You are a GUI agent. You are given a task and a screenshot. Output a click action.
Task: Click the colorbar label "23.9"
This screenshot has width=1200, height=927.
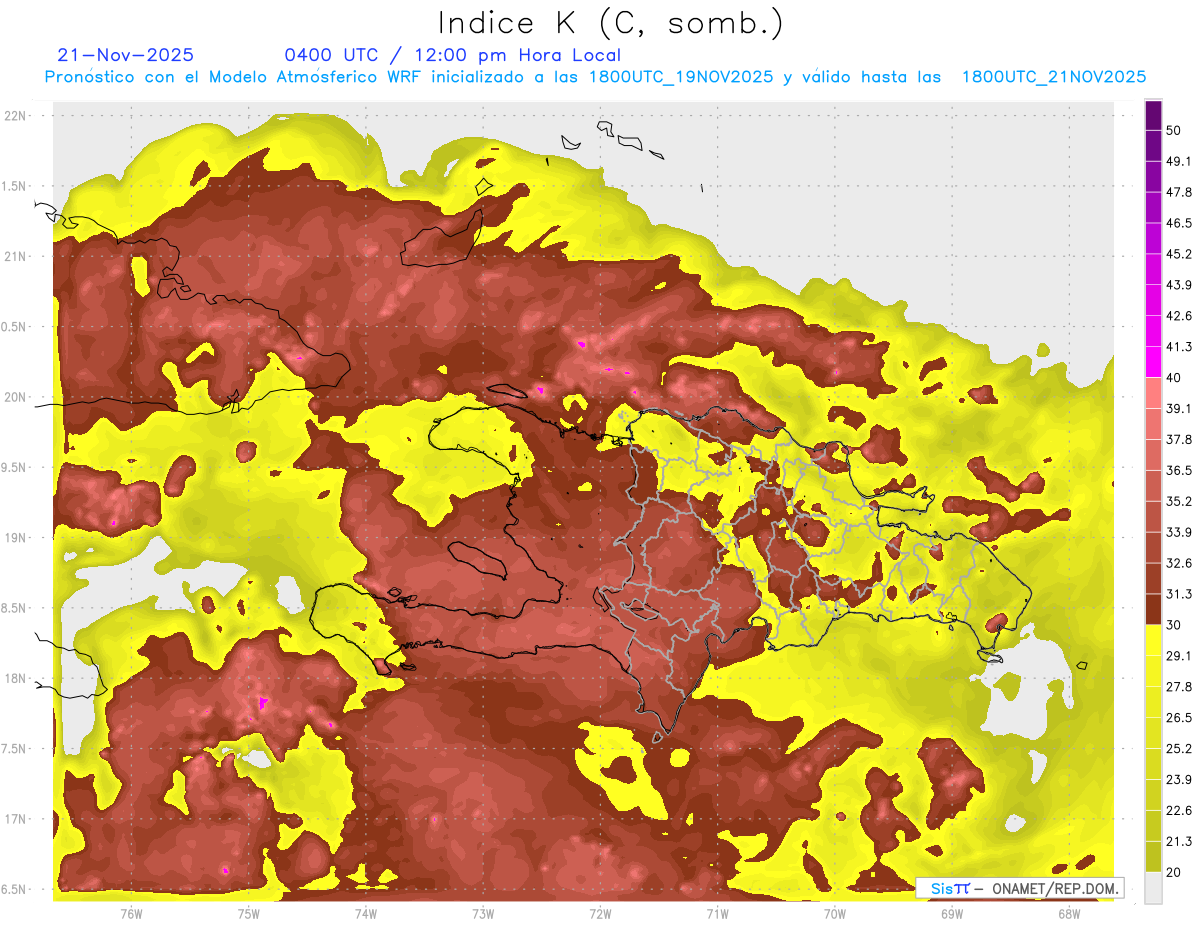[1178, 779]
